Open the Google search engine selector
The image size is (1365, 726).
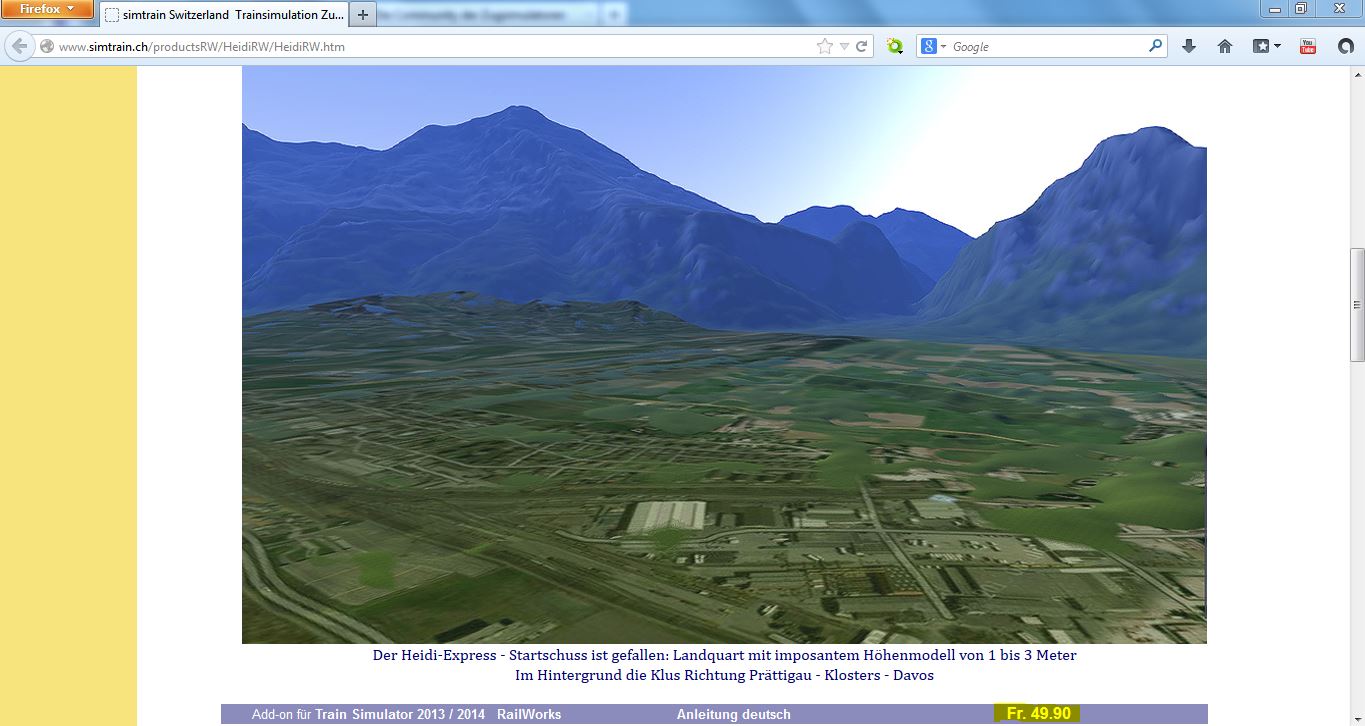tap(933, 47)
